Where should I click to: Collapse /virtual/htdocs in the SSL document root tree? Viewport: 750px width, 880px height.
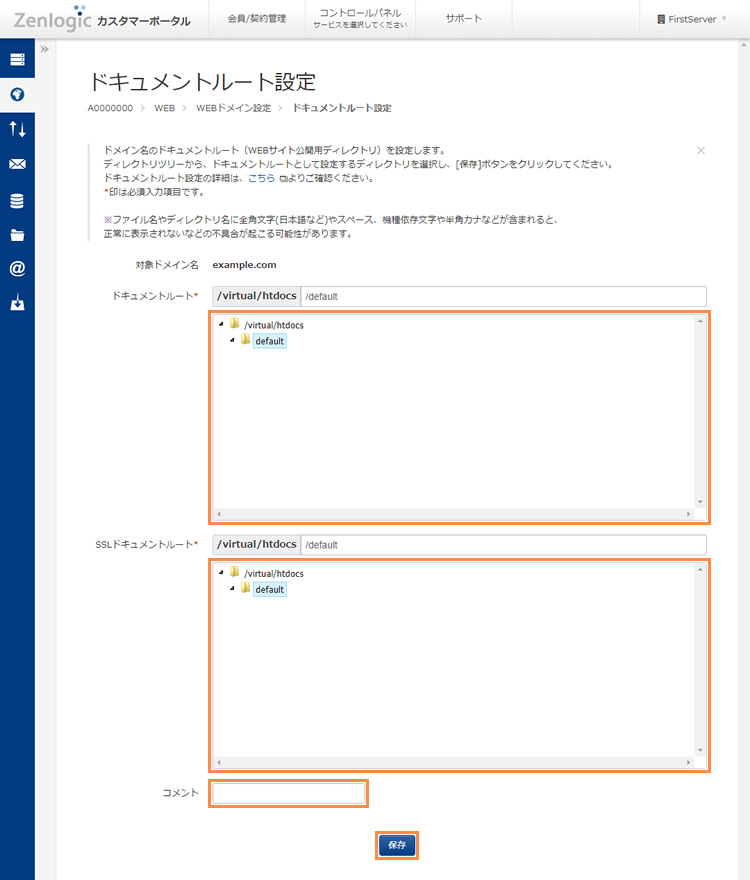(220, 572)
